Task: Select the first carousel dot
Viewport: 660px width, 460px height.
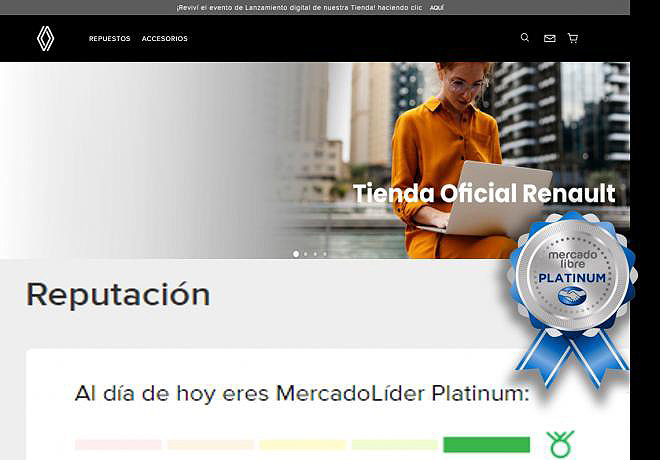Action: pyautogui.click(x=296, y=254)
